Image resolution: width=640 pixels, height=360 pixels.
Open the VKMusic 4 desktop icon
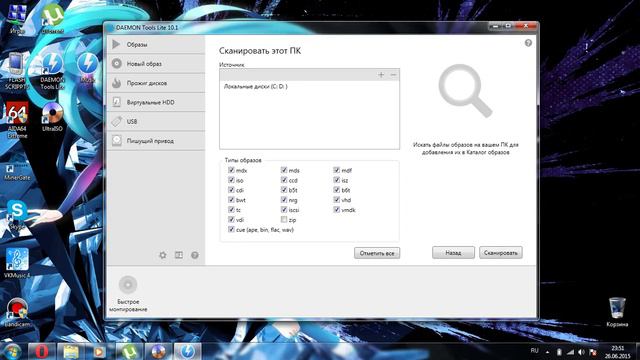pos(17,263)
